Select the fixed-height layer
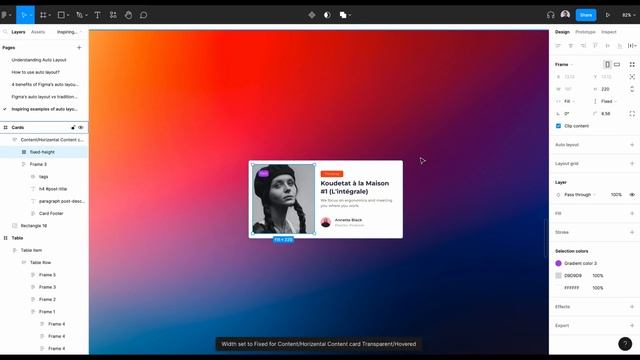The width and height of the screenshot is (640, 360). [44, 152]
